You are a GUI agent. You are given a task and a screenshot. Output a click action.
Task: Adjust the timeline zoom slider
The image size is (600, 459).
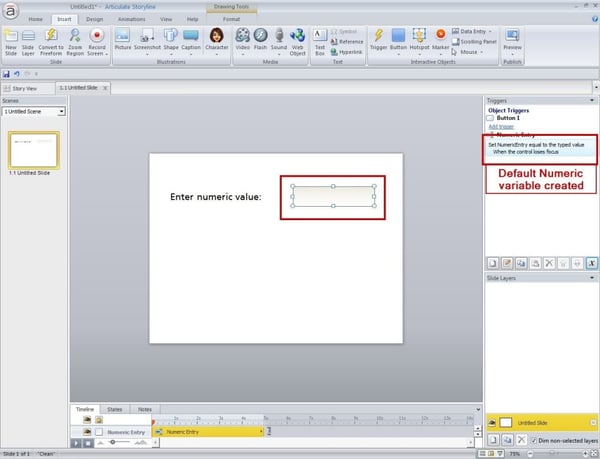113,442
